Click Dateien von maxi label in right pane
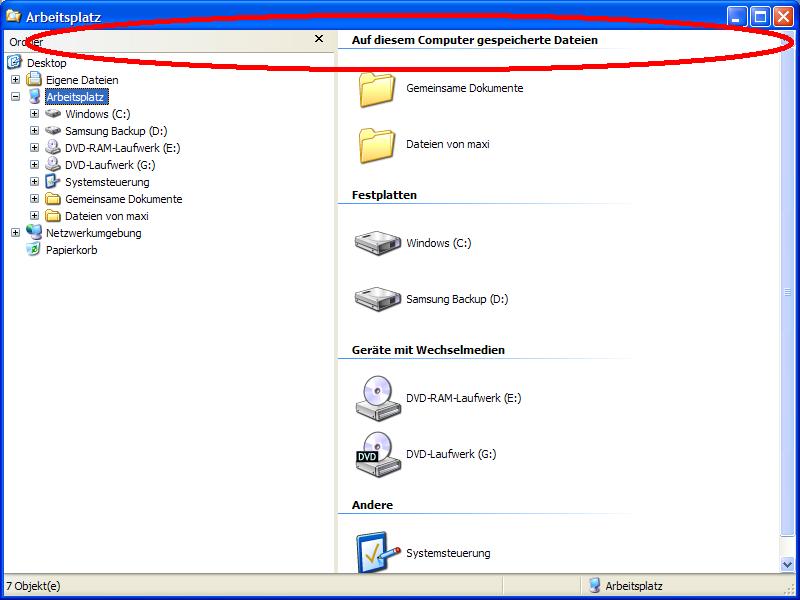Image resolution: width=800 pixels, height=600 pixels. coord(447,144)
